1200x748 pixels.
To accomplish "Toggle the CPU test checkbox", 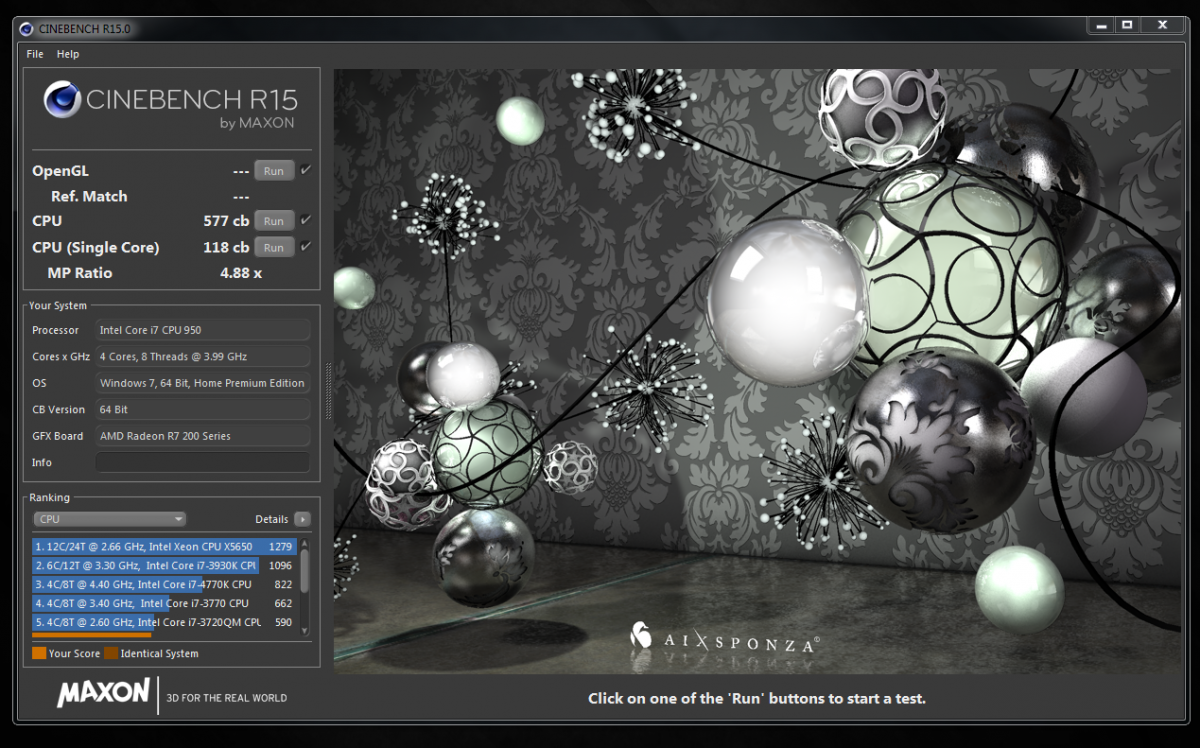I will tap(306, 220).
